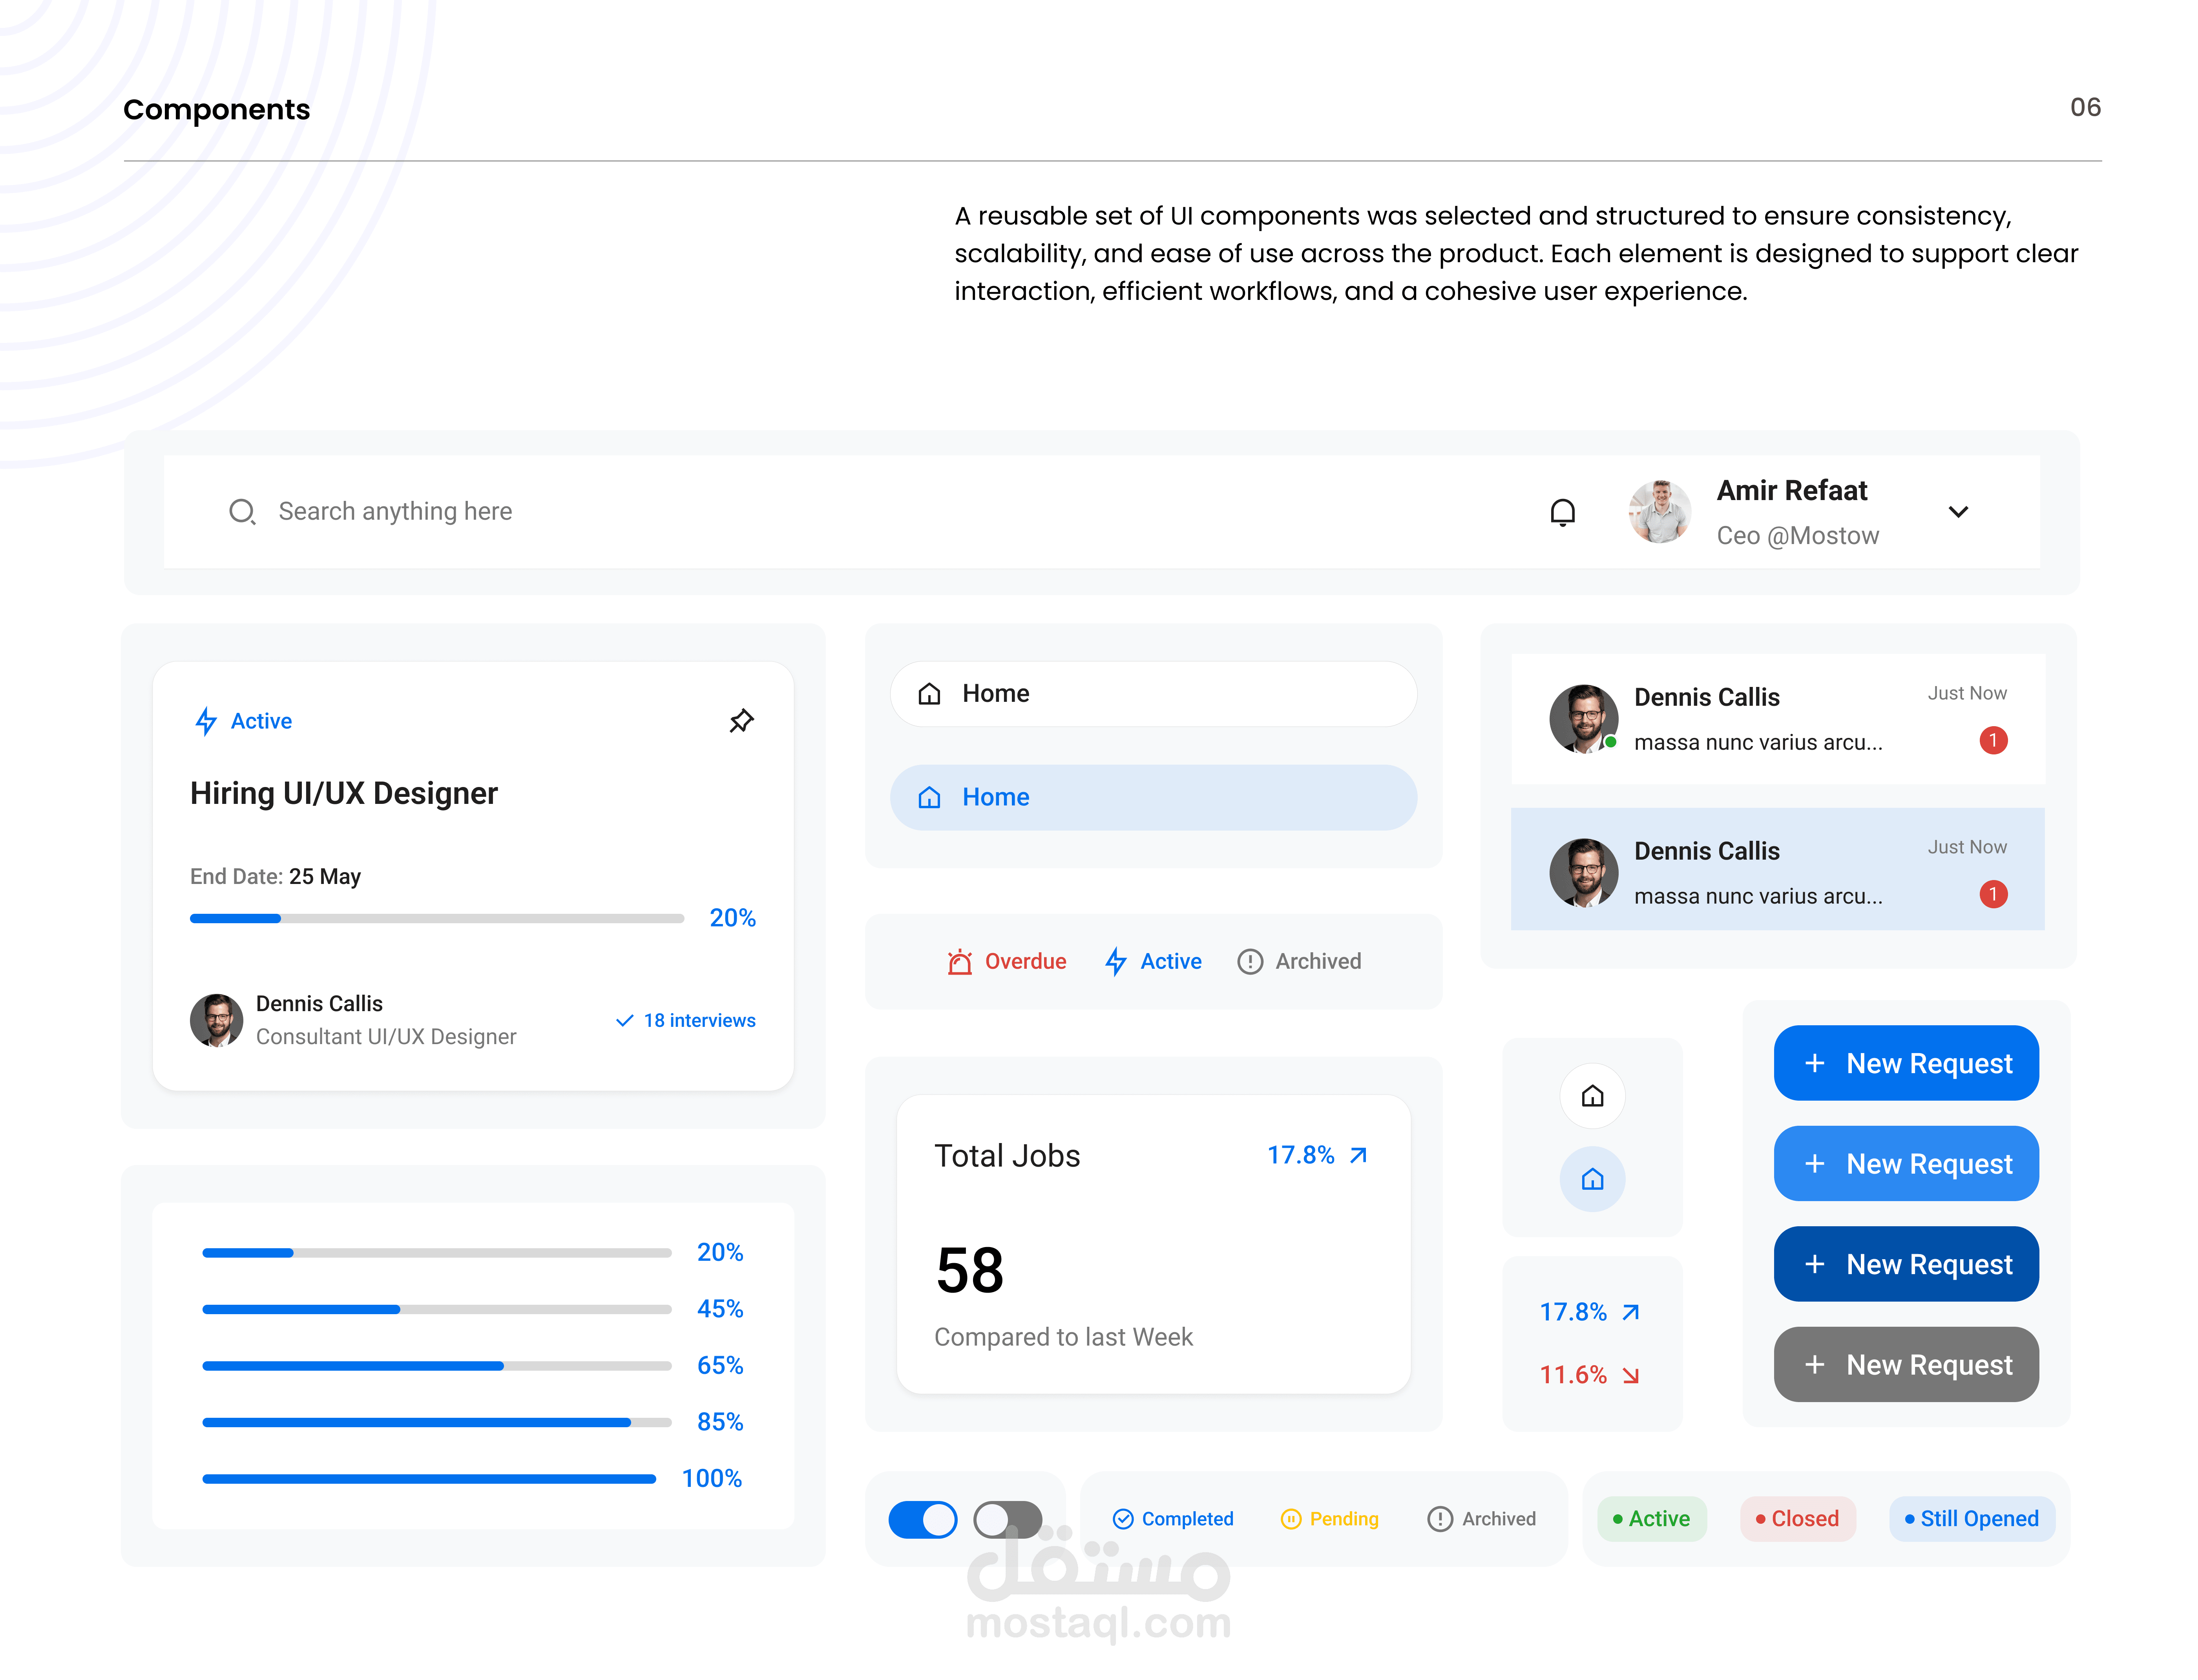Click the red 11.6% downward trend arrow

click(1631, 1376)
